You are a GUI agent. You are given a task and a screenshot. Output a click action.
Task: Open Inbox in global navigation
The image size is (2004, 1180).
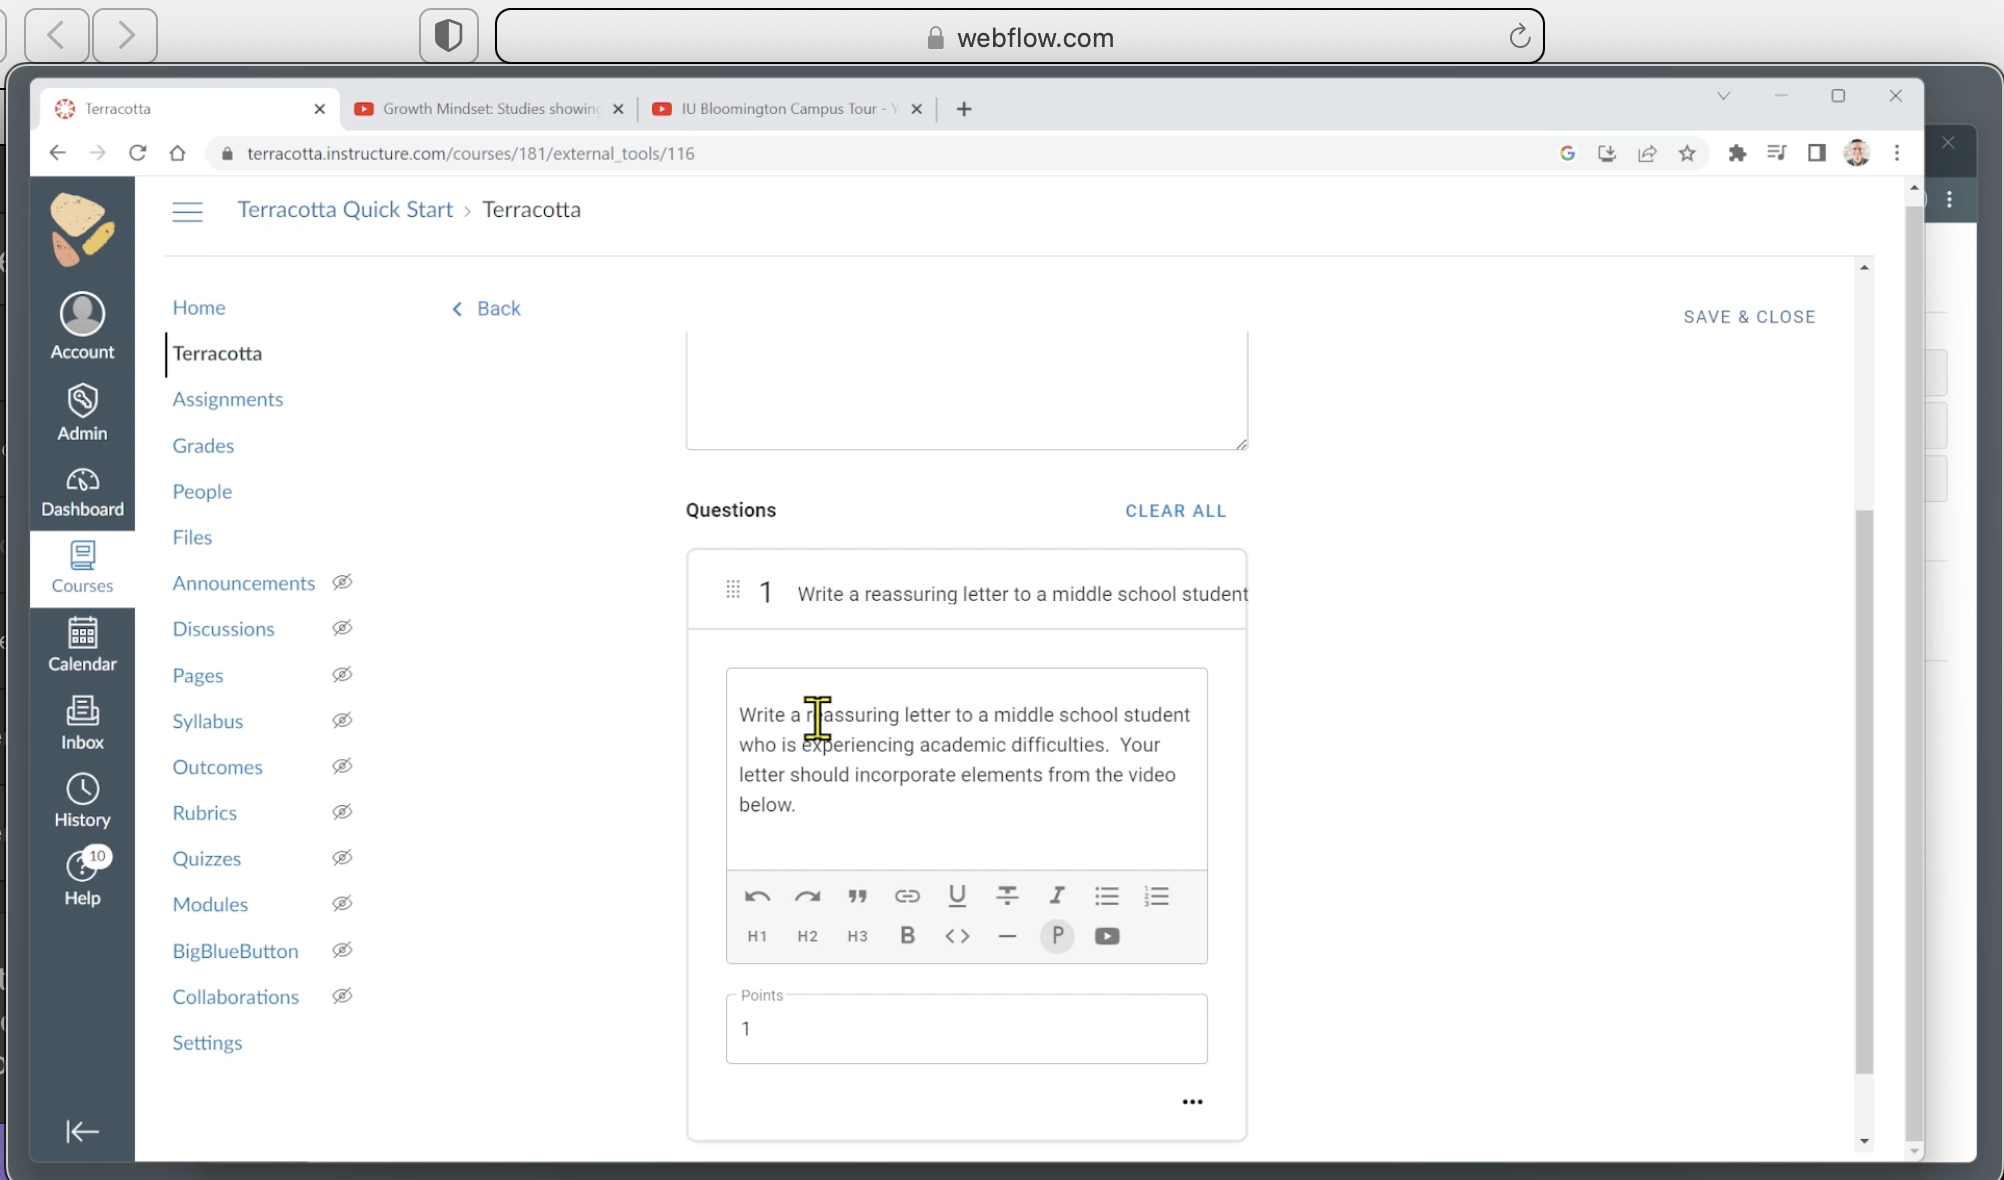tap(82, 723)
